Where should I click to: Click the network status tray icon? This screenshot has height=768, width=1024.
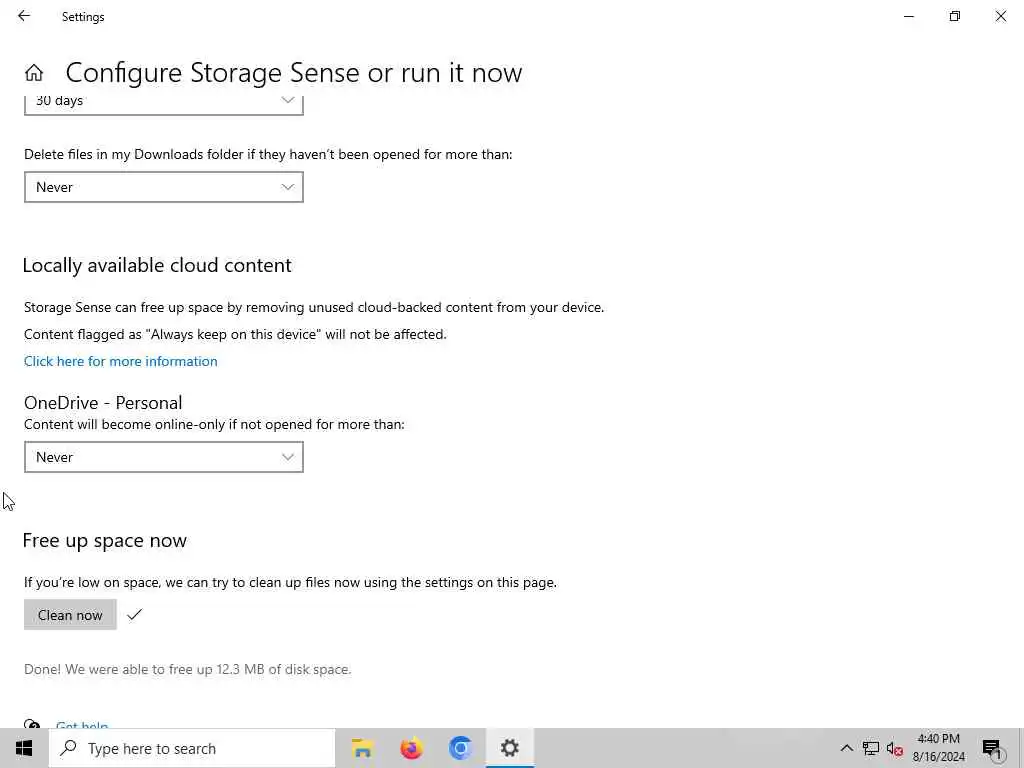pos(871,748)
